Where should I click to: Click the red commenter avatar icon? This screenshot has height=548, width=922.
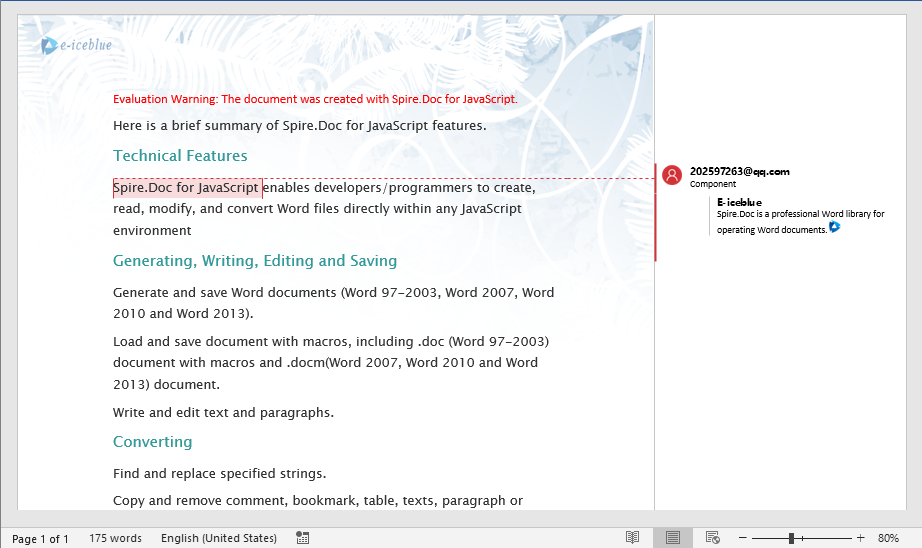click(x=672, y=175)
